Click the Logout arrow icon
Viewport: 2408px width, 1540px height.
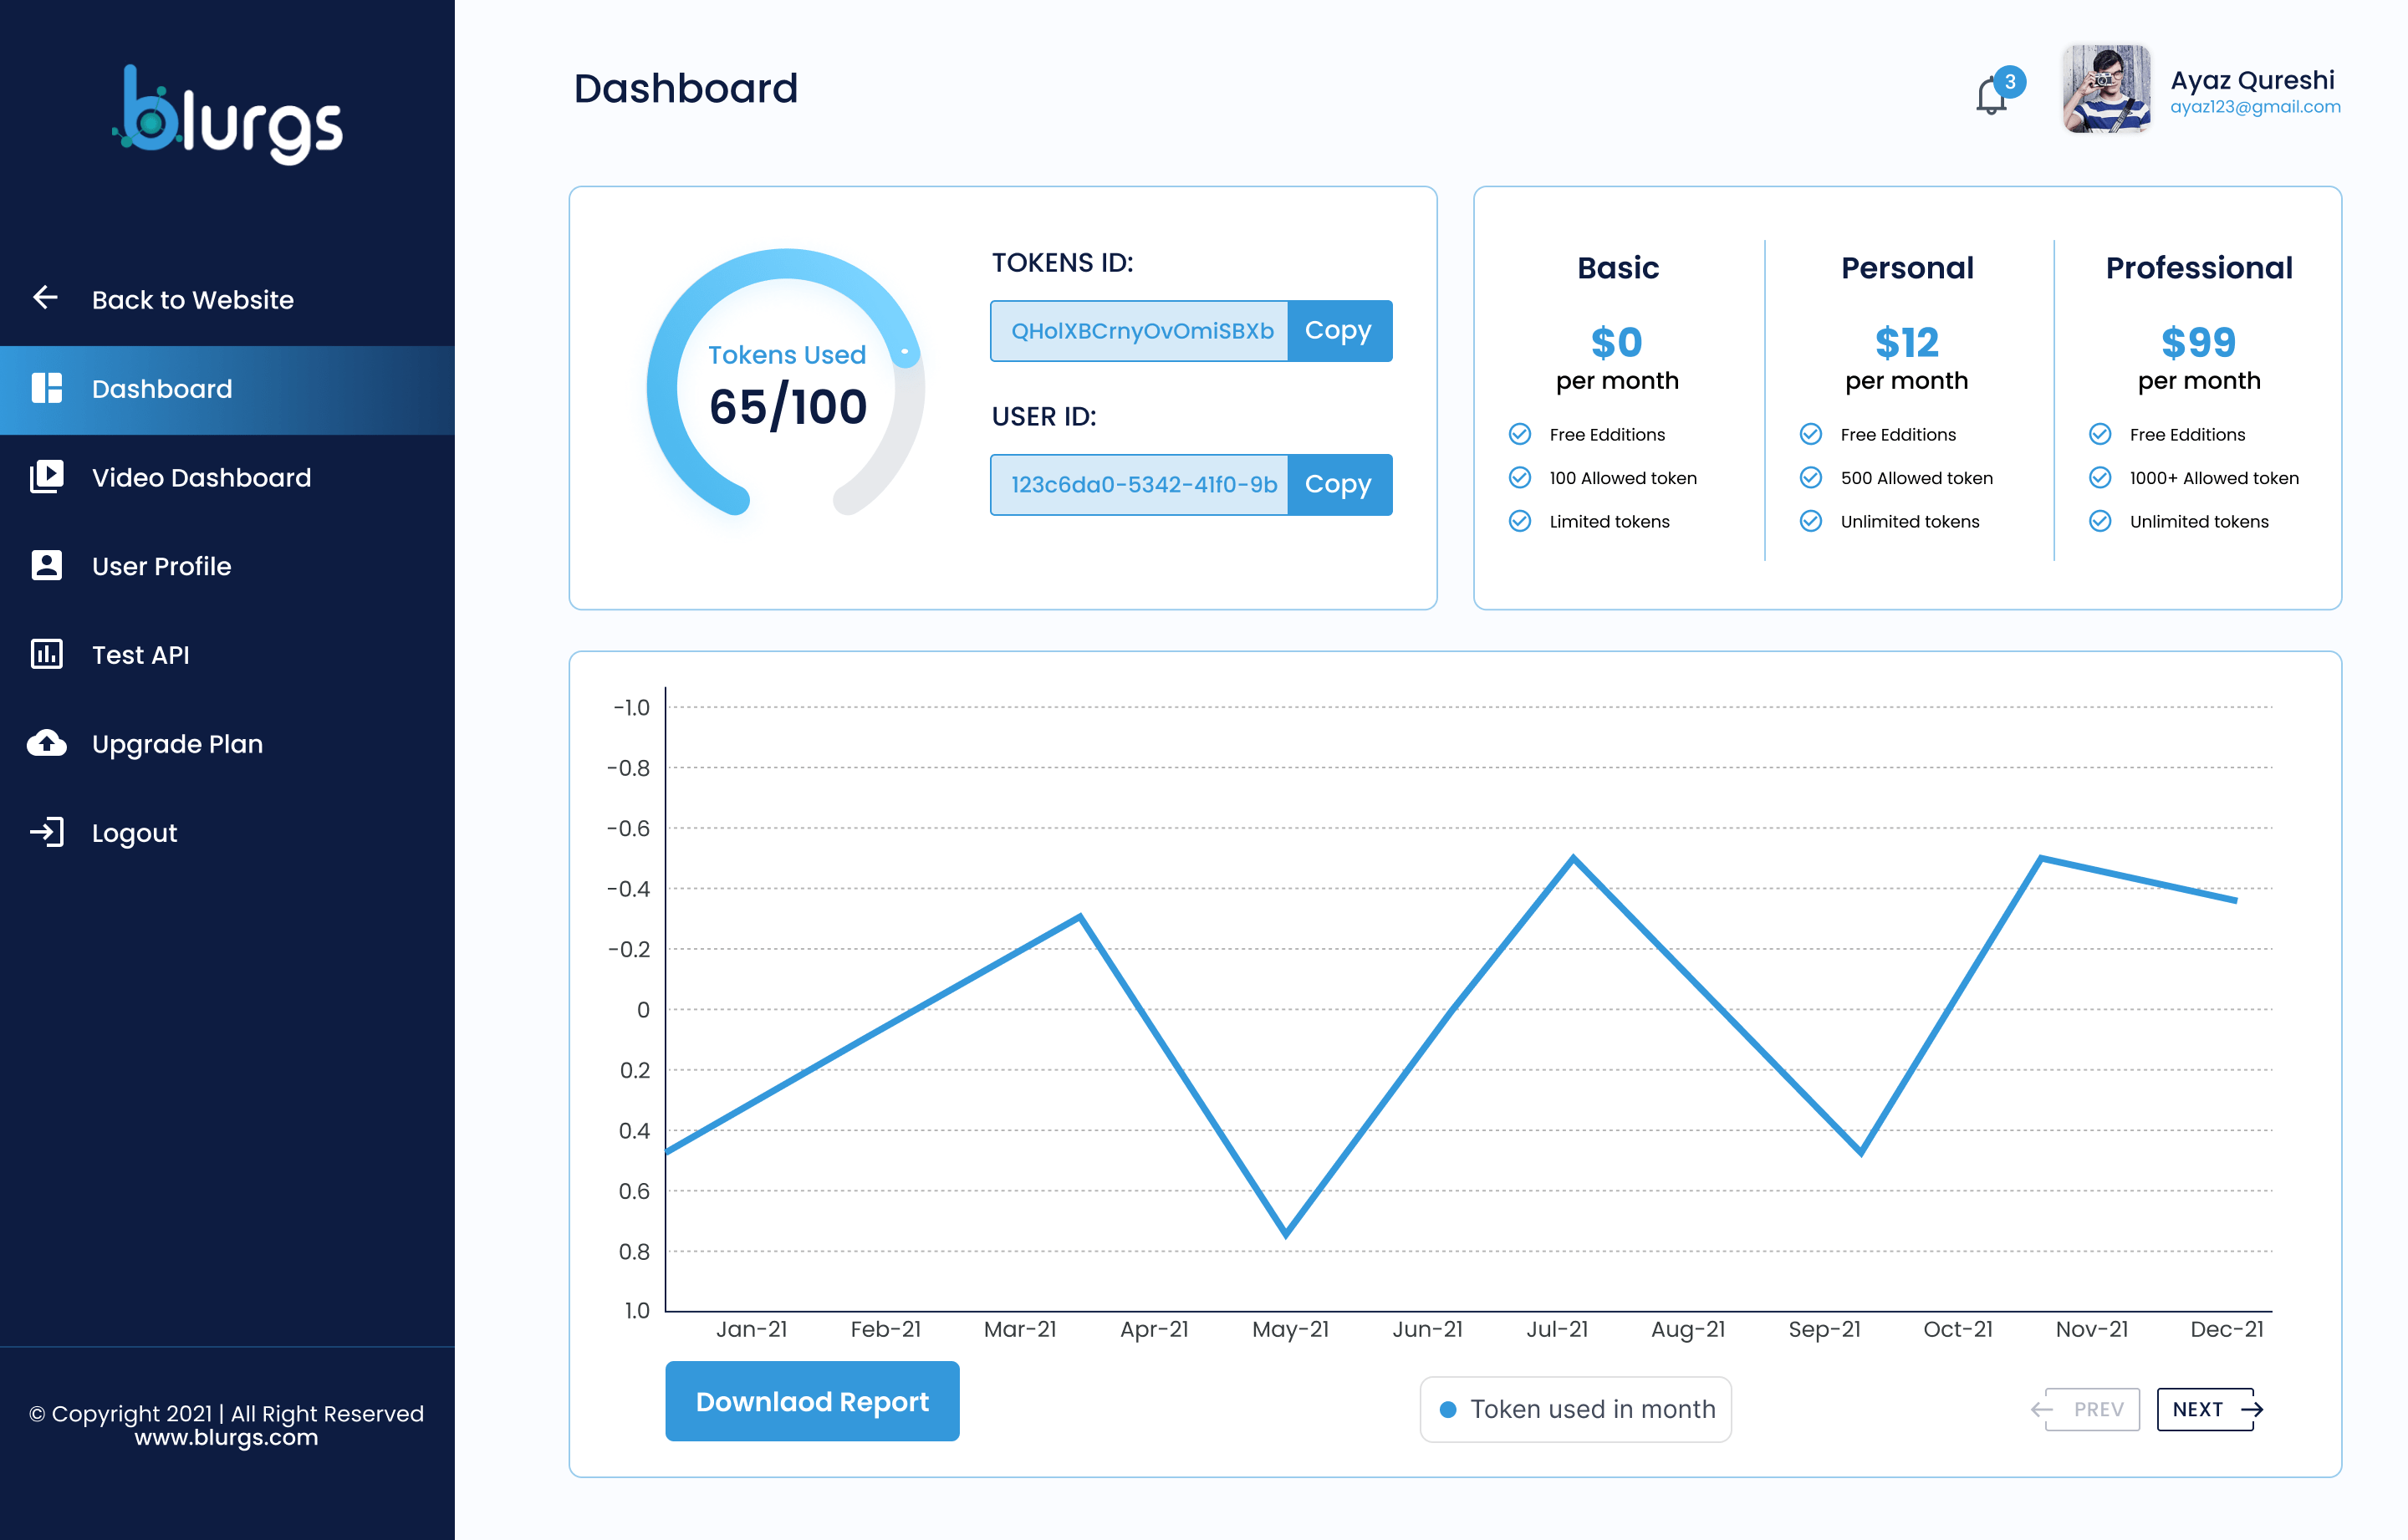[46, 832]
